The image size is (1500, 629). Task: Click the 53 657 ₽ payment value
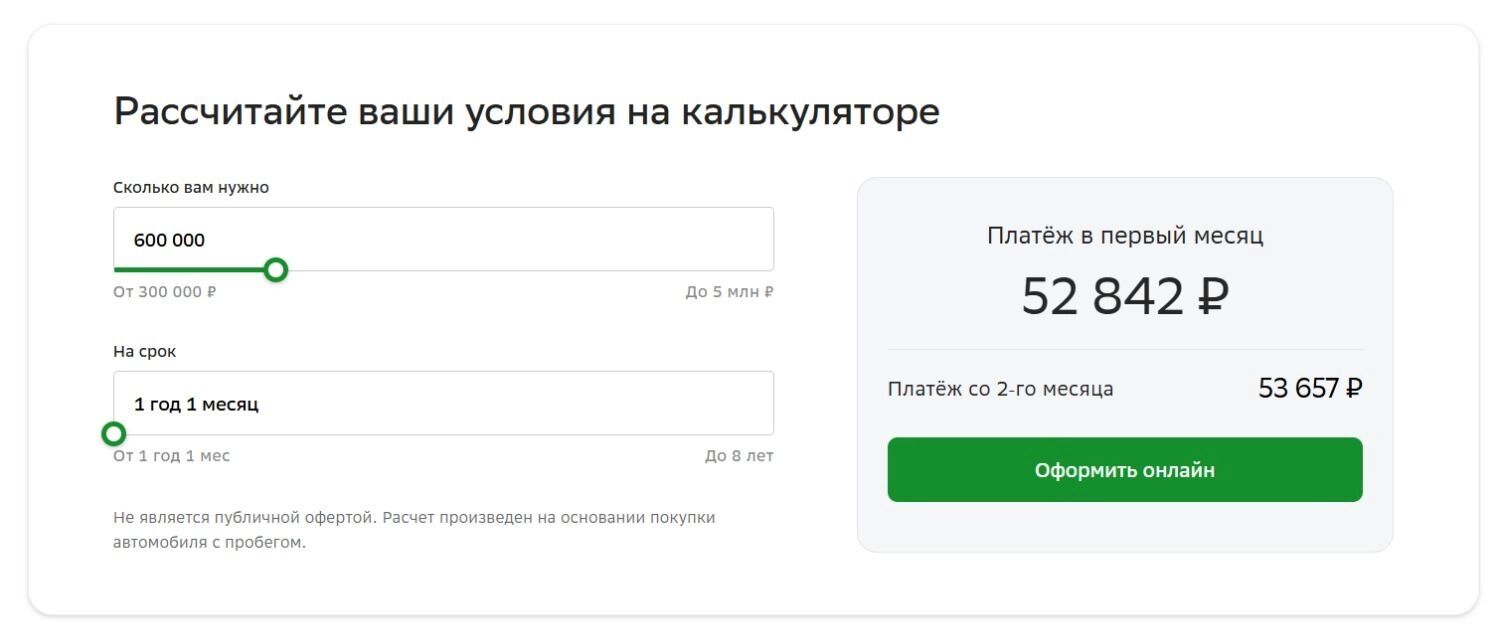1310,388
